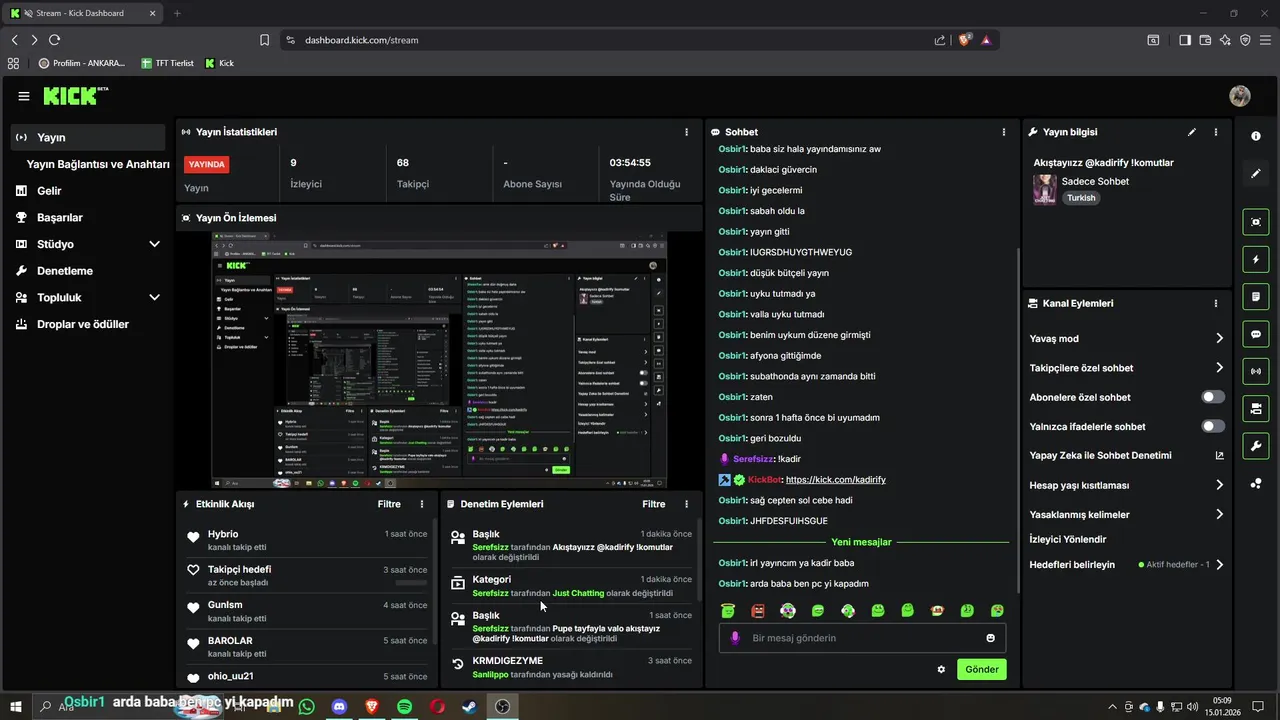Open the Profilim - ANKARA bookmark

(x=82, y=63)
